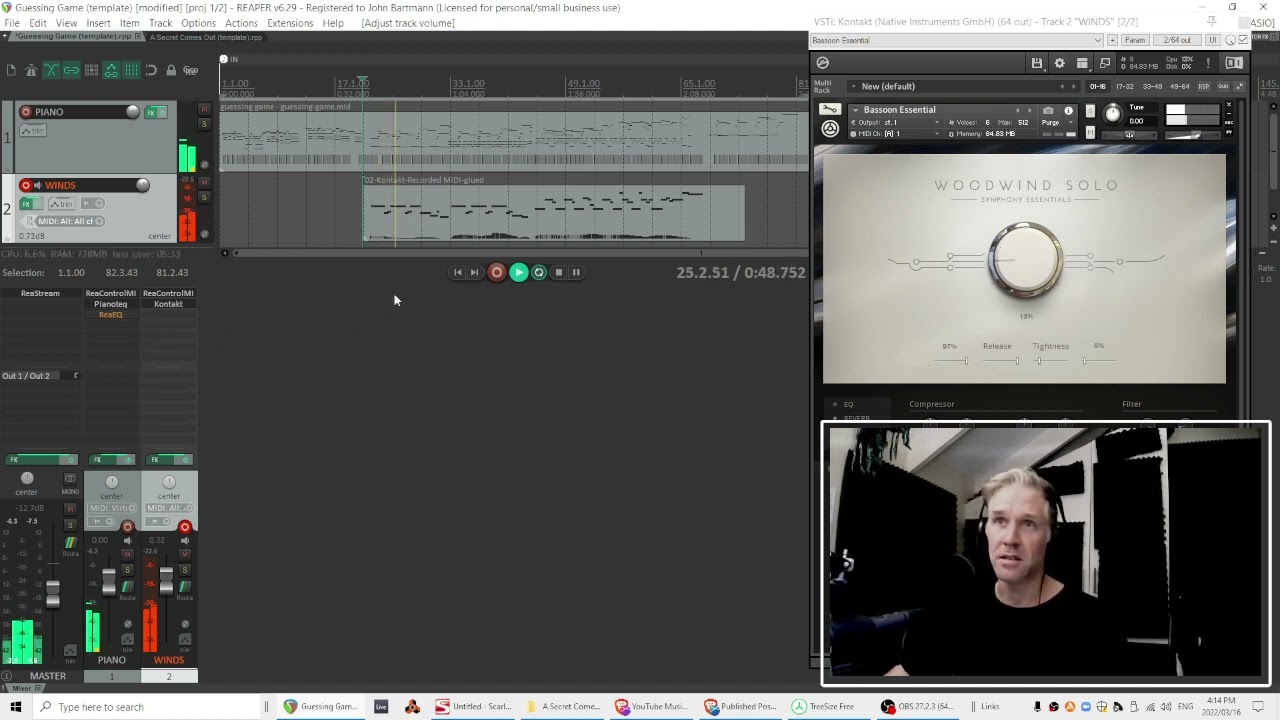This screenshot has width=1280, height=720.
Task: Toggle the locking padlock icon
Action: coord(171,70)
